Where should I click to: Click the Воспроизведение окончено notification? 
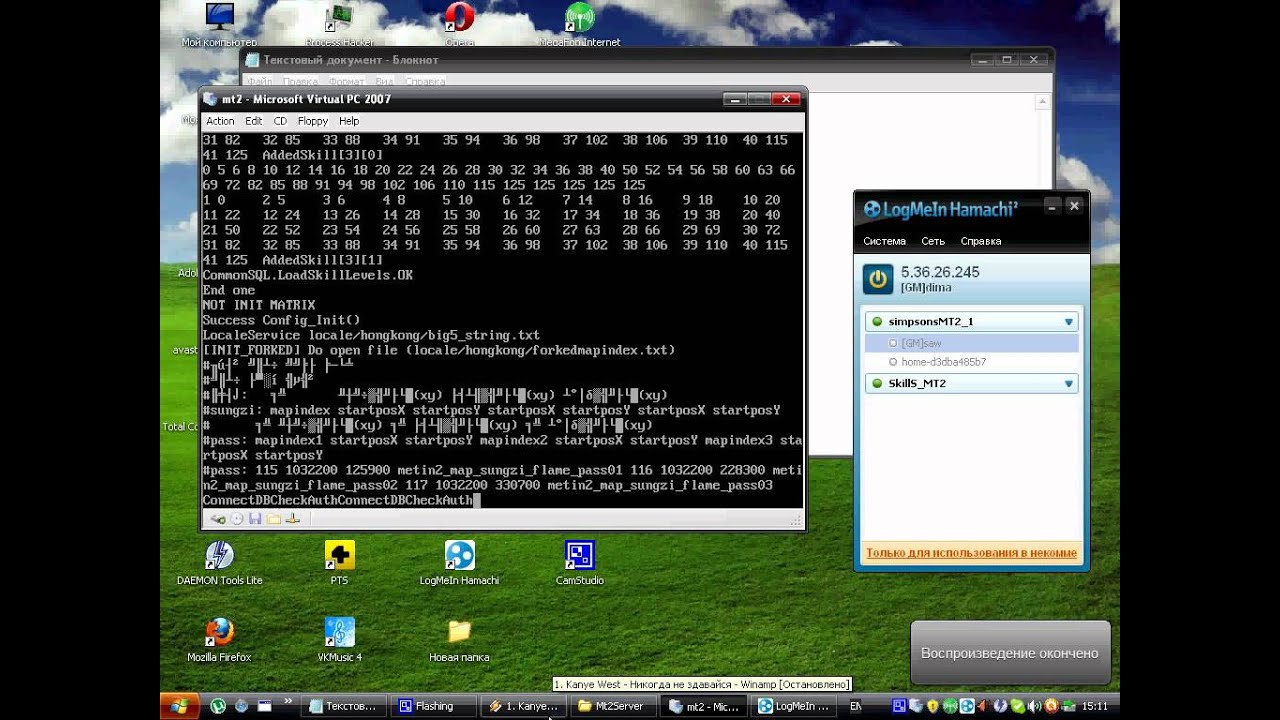(1010, 653)
